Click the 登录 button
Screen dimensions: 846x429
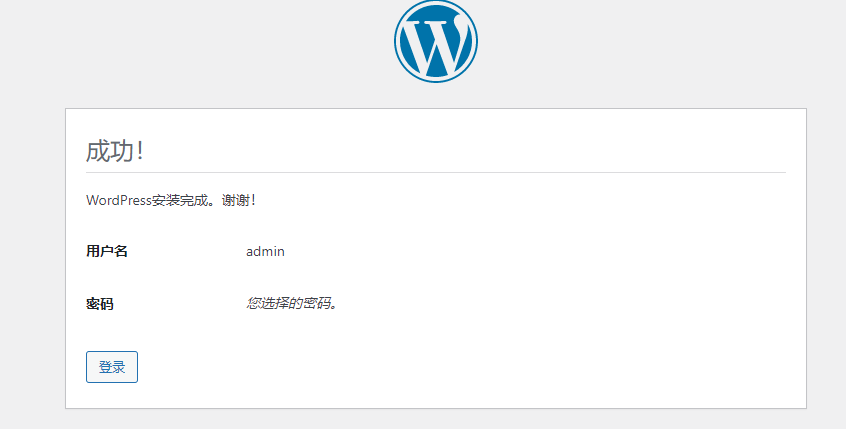pos(112,367)
